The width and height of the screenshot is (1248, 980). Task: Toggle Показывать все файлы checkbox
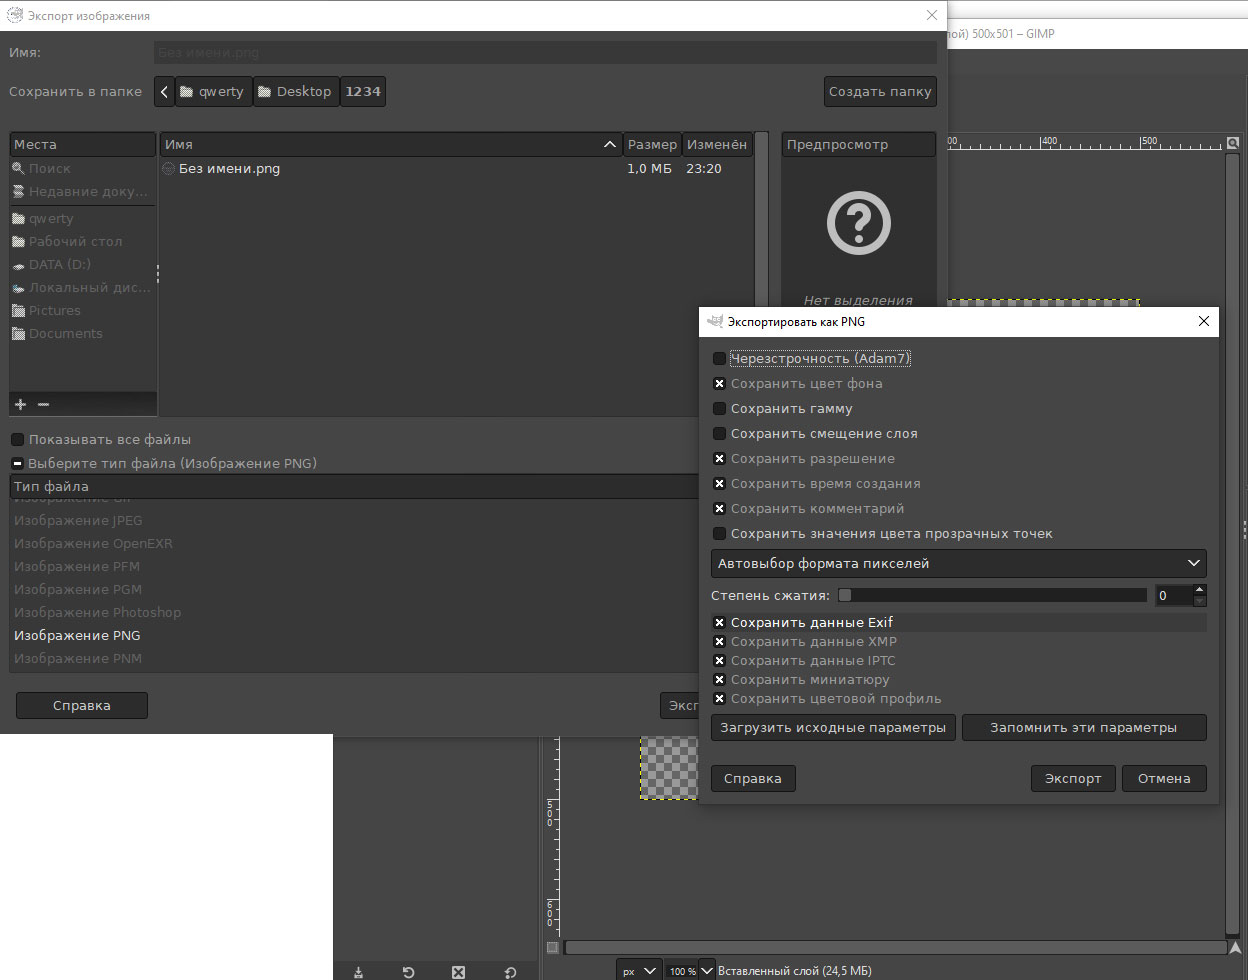click(x=17, y=440)
